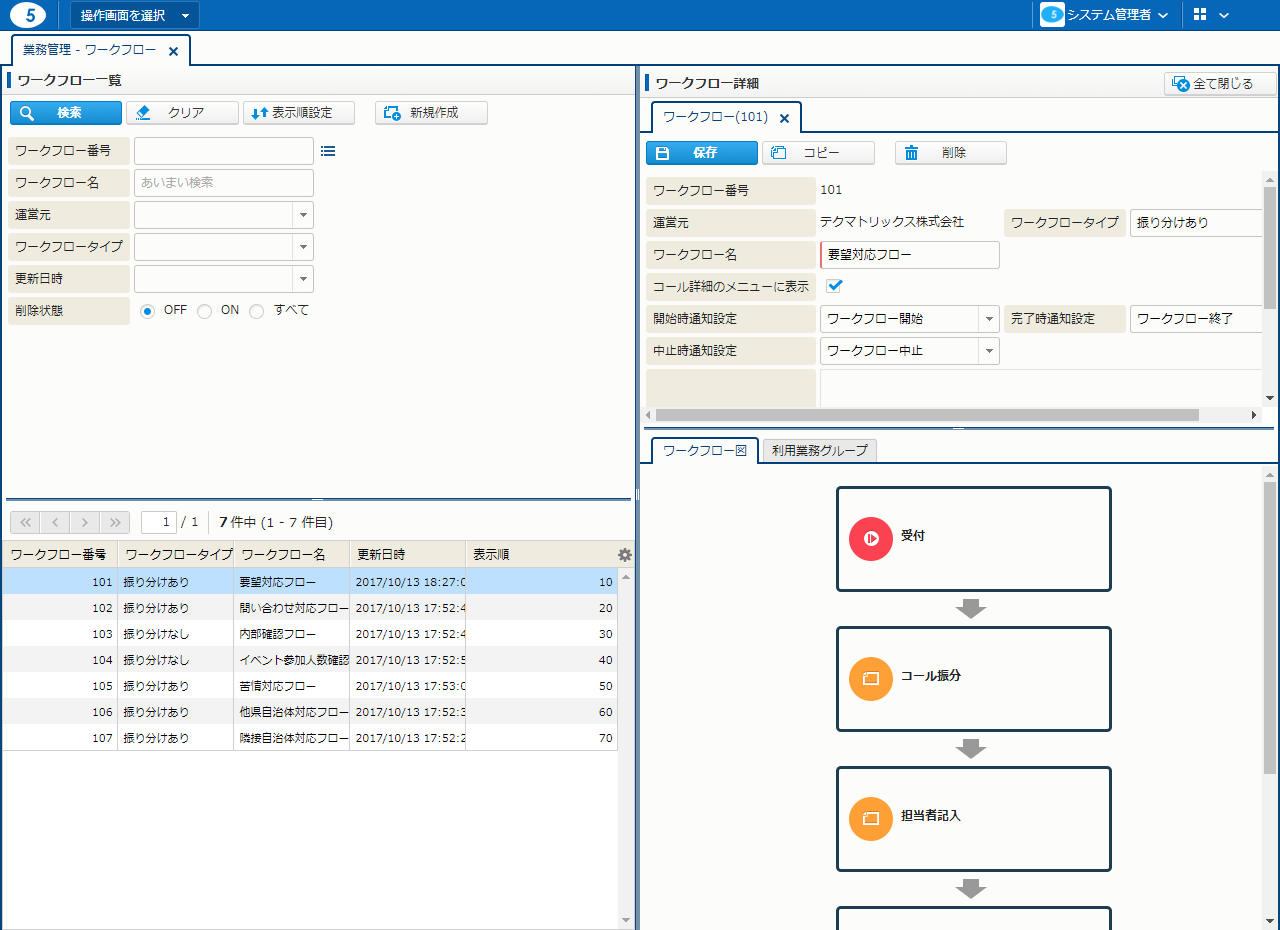Click the 保存 button
This screenshot has height=930, width=1280.
tap(701, 153)
